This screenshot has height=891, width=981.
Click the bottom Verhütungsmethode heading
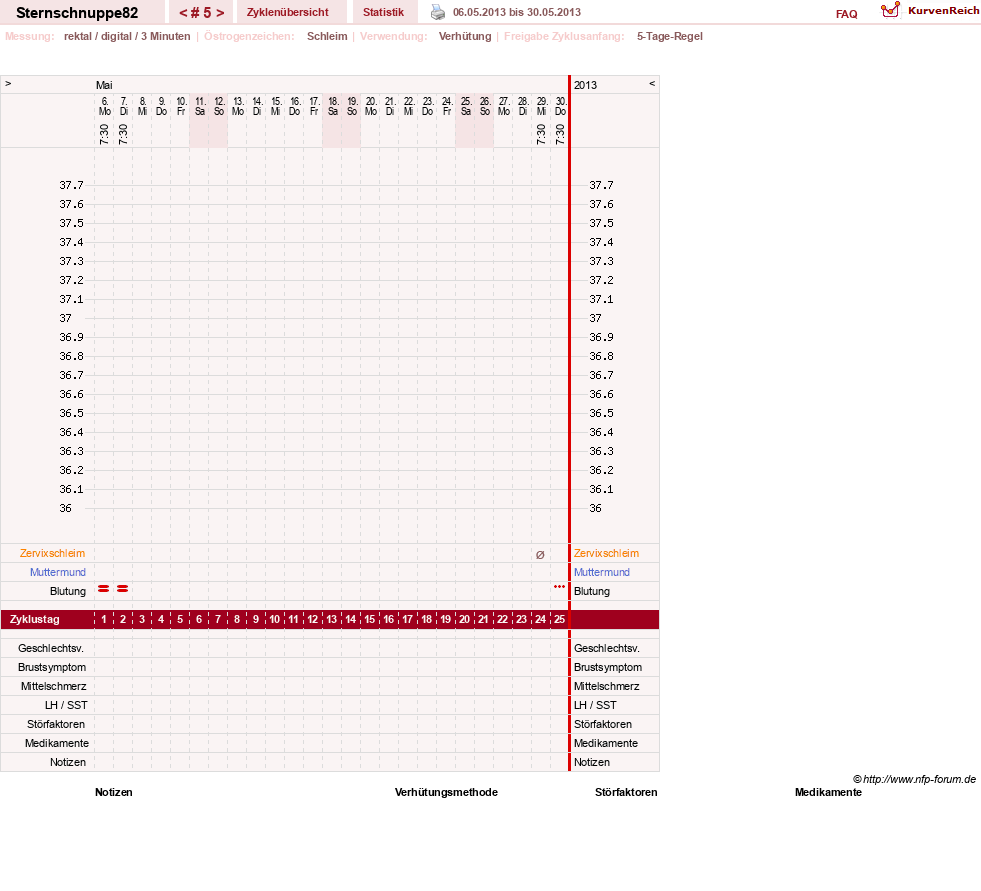coord(446,792)
